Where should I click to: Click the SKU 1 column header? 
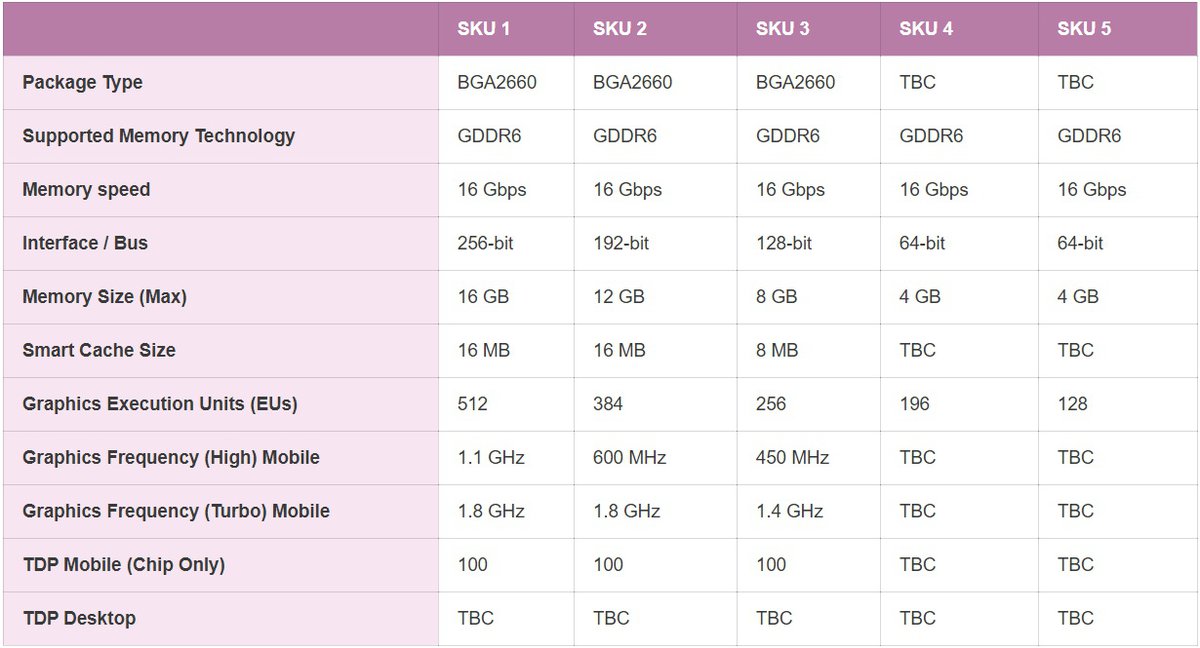484,29
